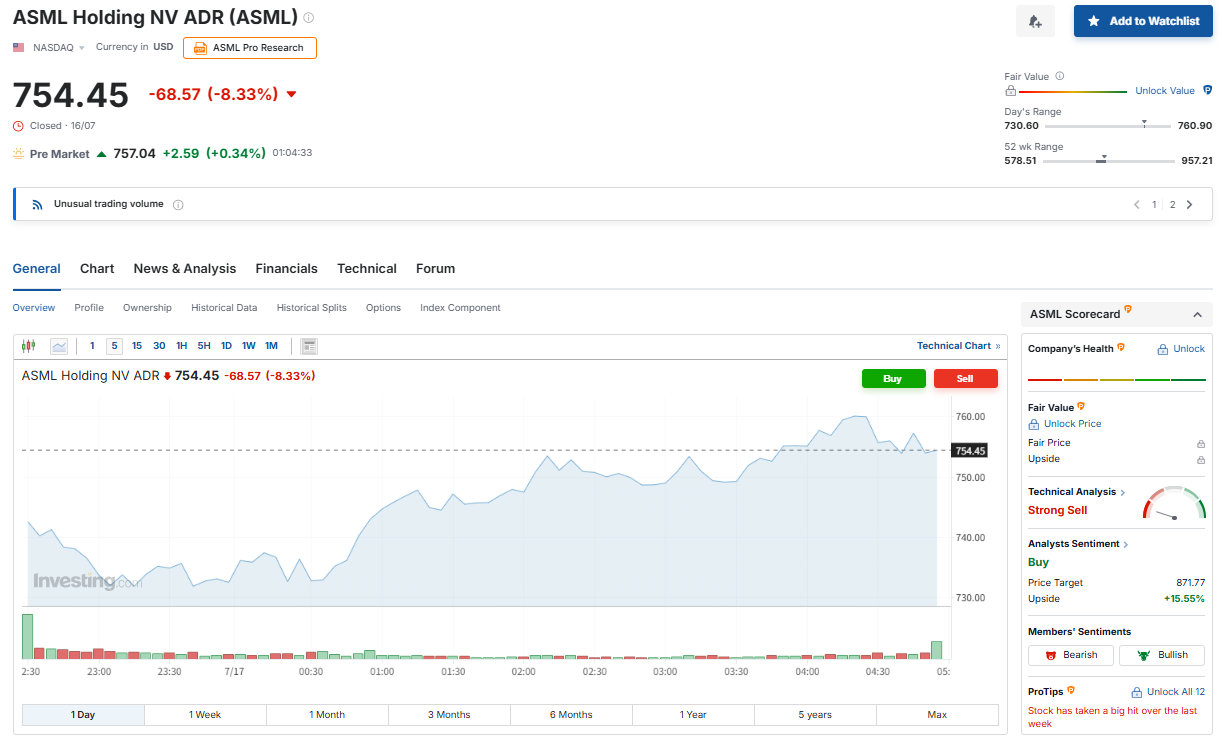Set chart interval to 15 minutes
The height and width of the screenshot is (736, 1222).
click(137, 346)
